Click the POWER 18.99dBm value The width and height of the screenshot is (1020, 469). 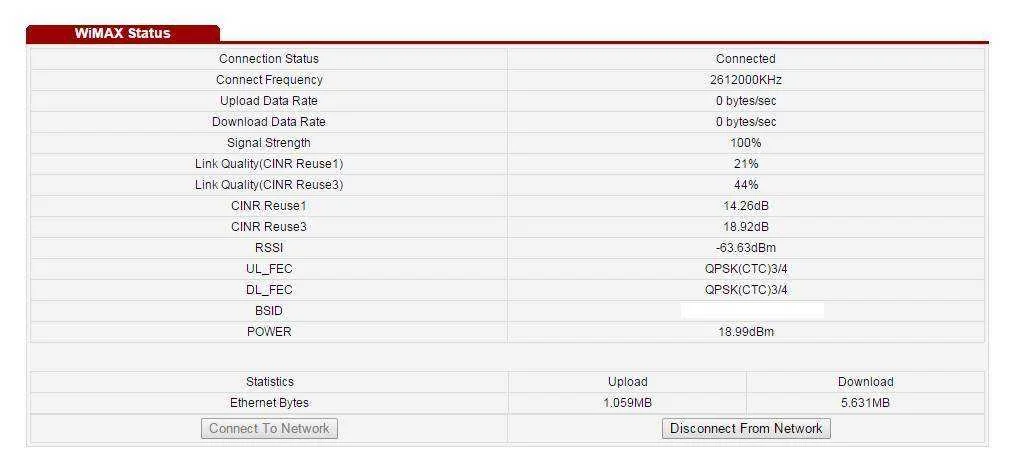point(745,332)
